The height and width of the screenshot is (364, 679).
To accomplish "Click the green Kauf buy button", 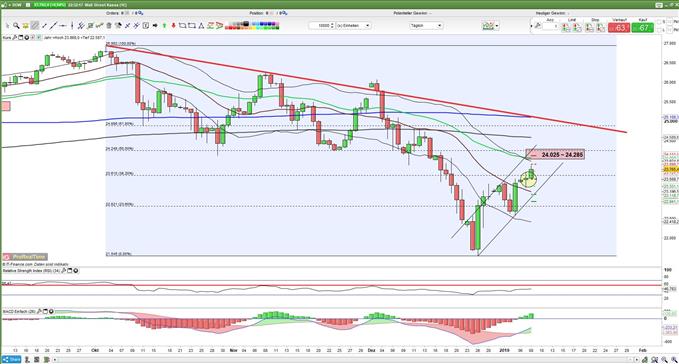I will (x=642, y=28).
